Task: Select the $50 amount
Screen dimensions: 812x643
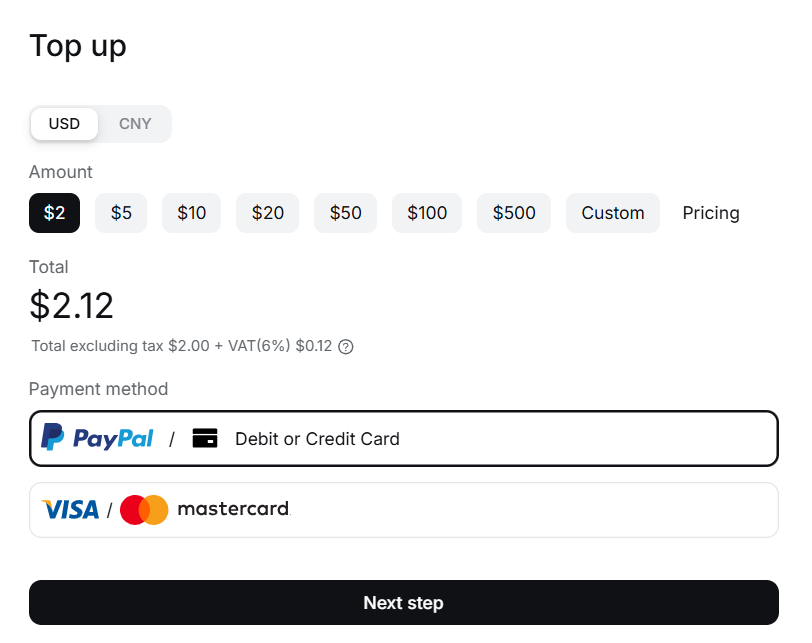Action: pos(345,213)
